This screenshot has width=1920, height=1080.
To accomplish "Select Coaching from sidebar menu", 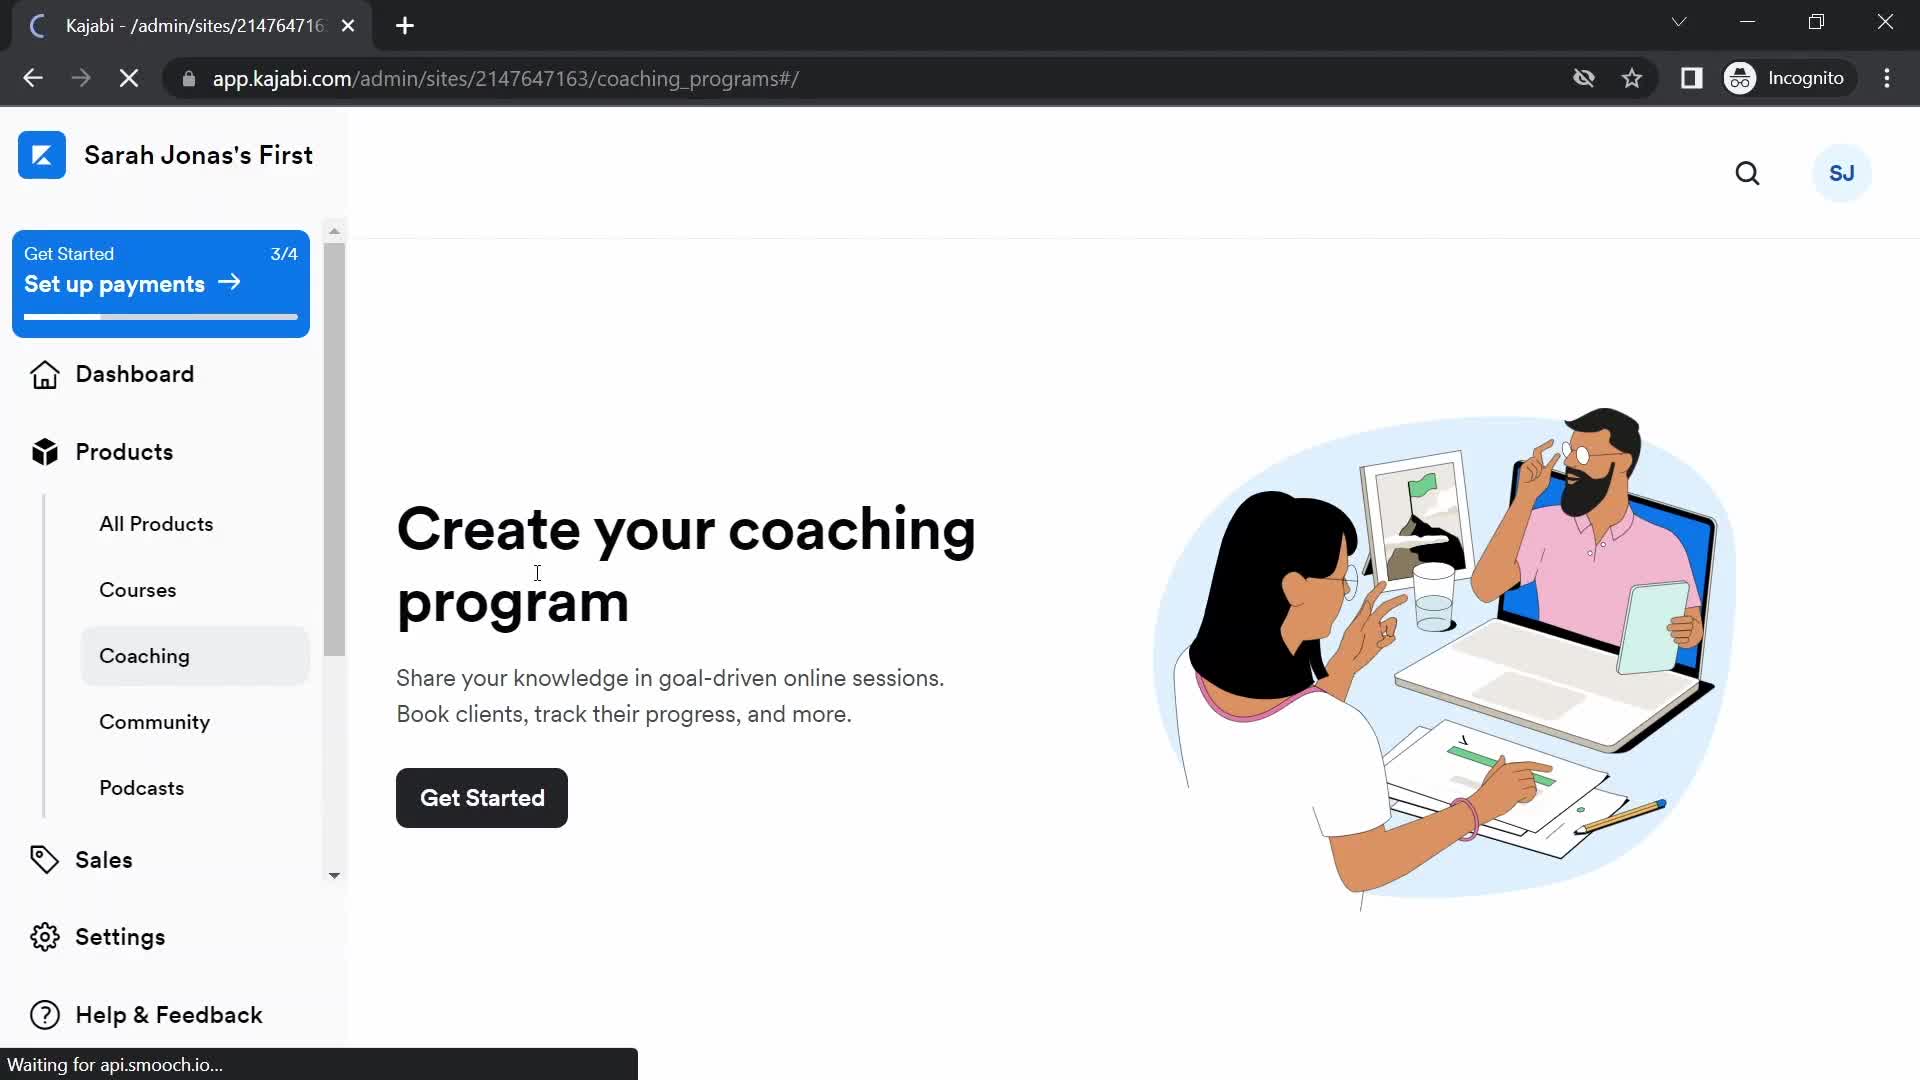I will [x=145, y=655].
